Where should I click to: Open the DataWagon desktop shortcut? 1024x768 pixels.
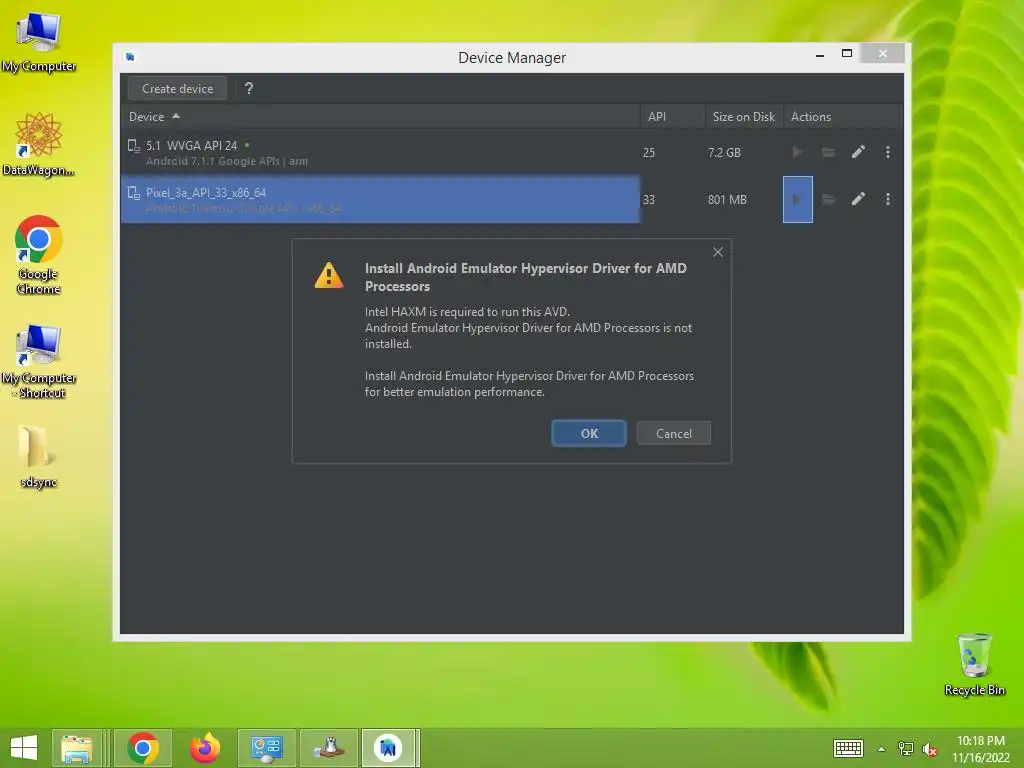tap(39, 144)
